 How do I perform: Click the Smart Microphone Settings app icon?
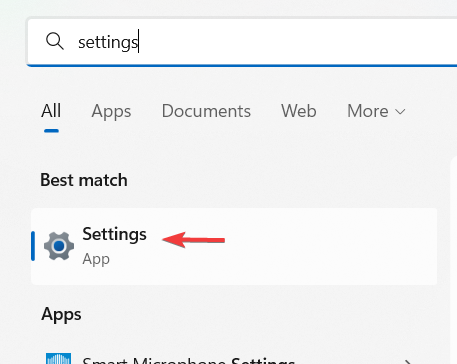point(58,359)
